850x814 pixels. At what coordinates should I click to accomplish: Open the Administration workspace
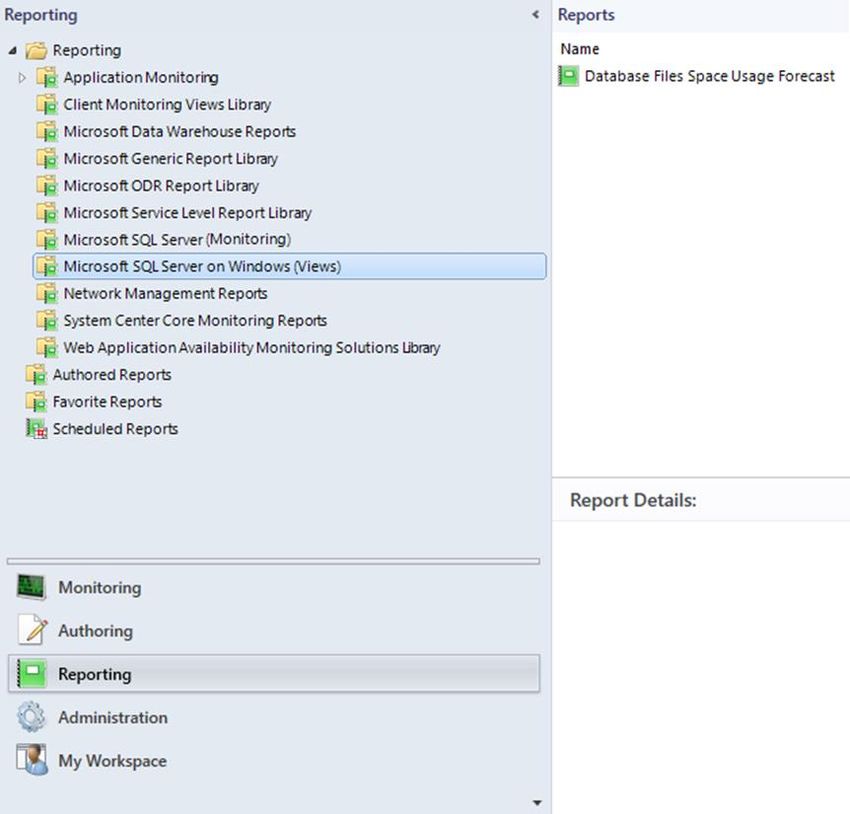[x=274, y=717]
